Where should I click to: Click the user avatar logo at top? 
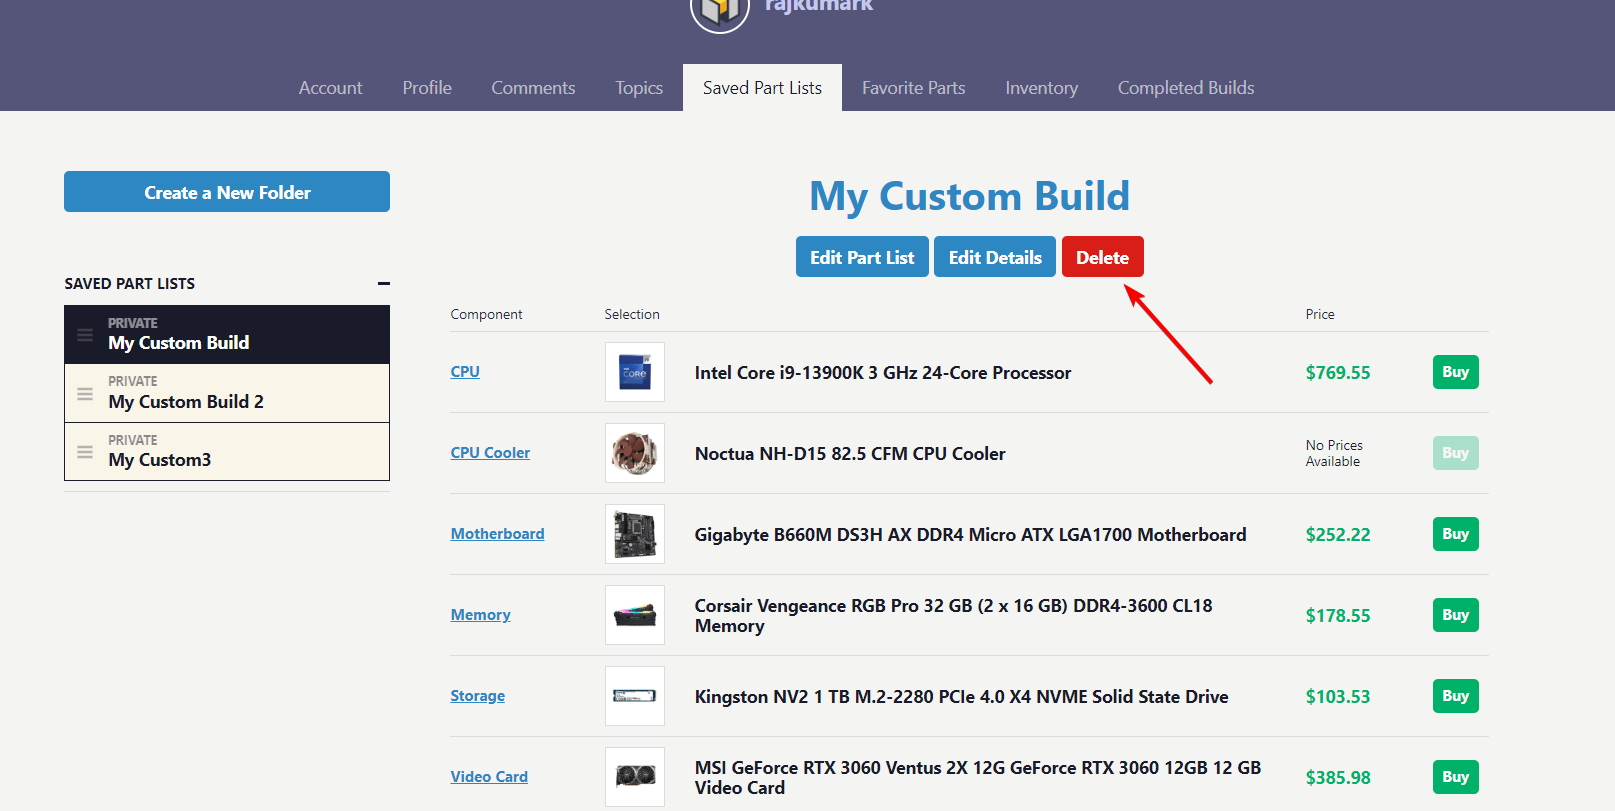720,12
